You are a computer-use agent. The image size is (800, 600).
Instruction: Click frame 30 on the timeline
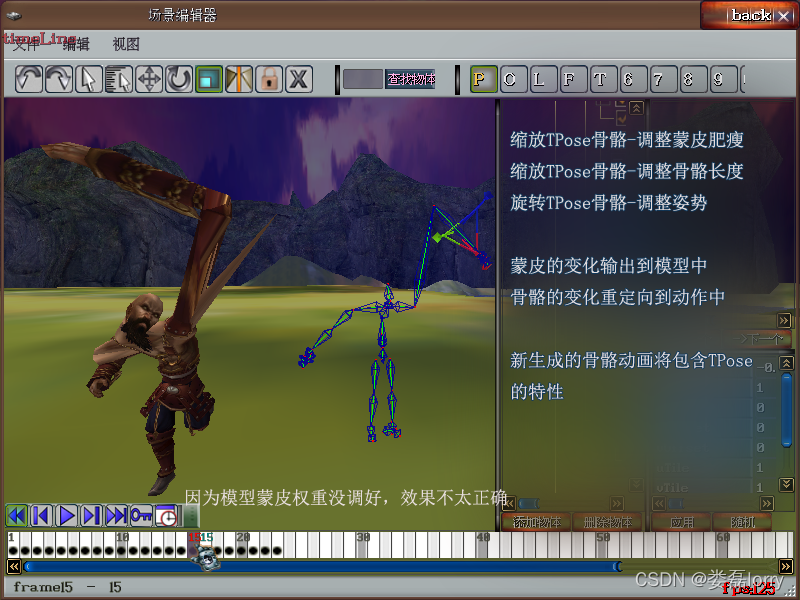click(363, 544)
